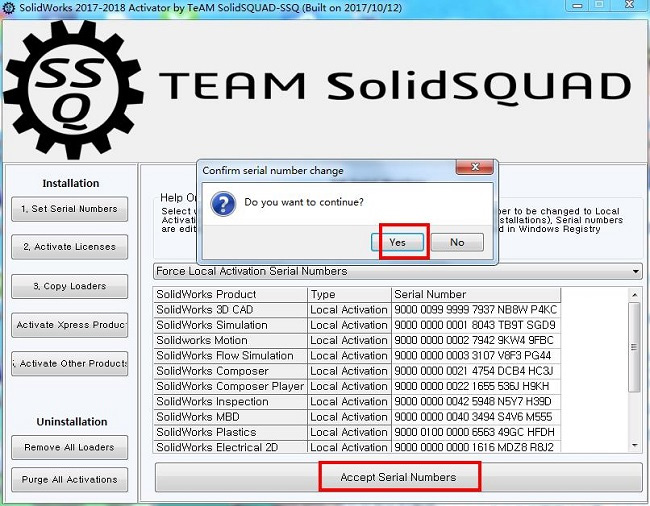The image size is (650, 506).
Task: Select the SolidWorks Flow Simulation row
Action: coord(357,356)
